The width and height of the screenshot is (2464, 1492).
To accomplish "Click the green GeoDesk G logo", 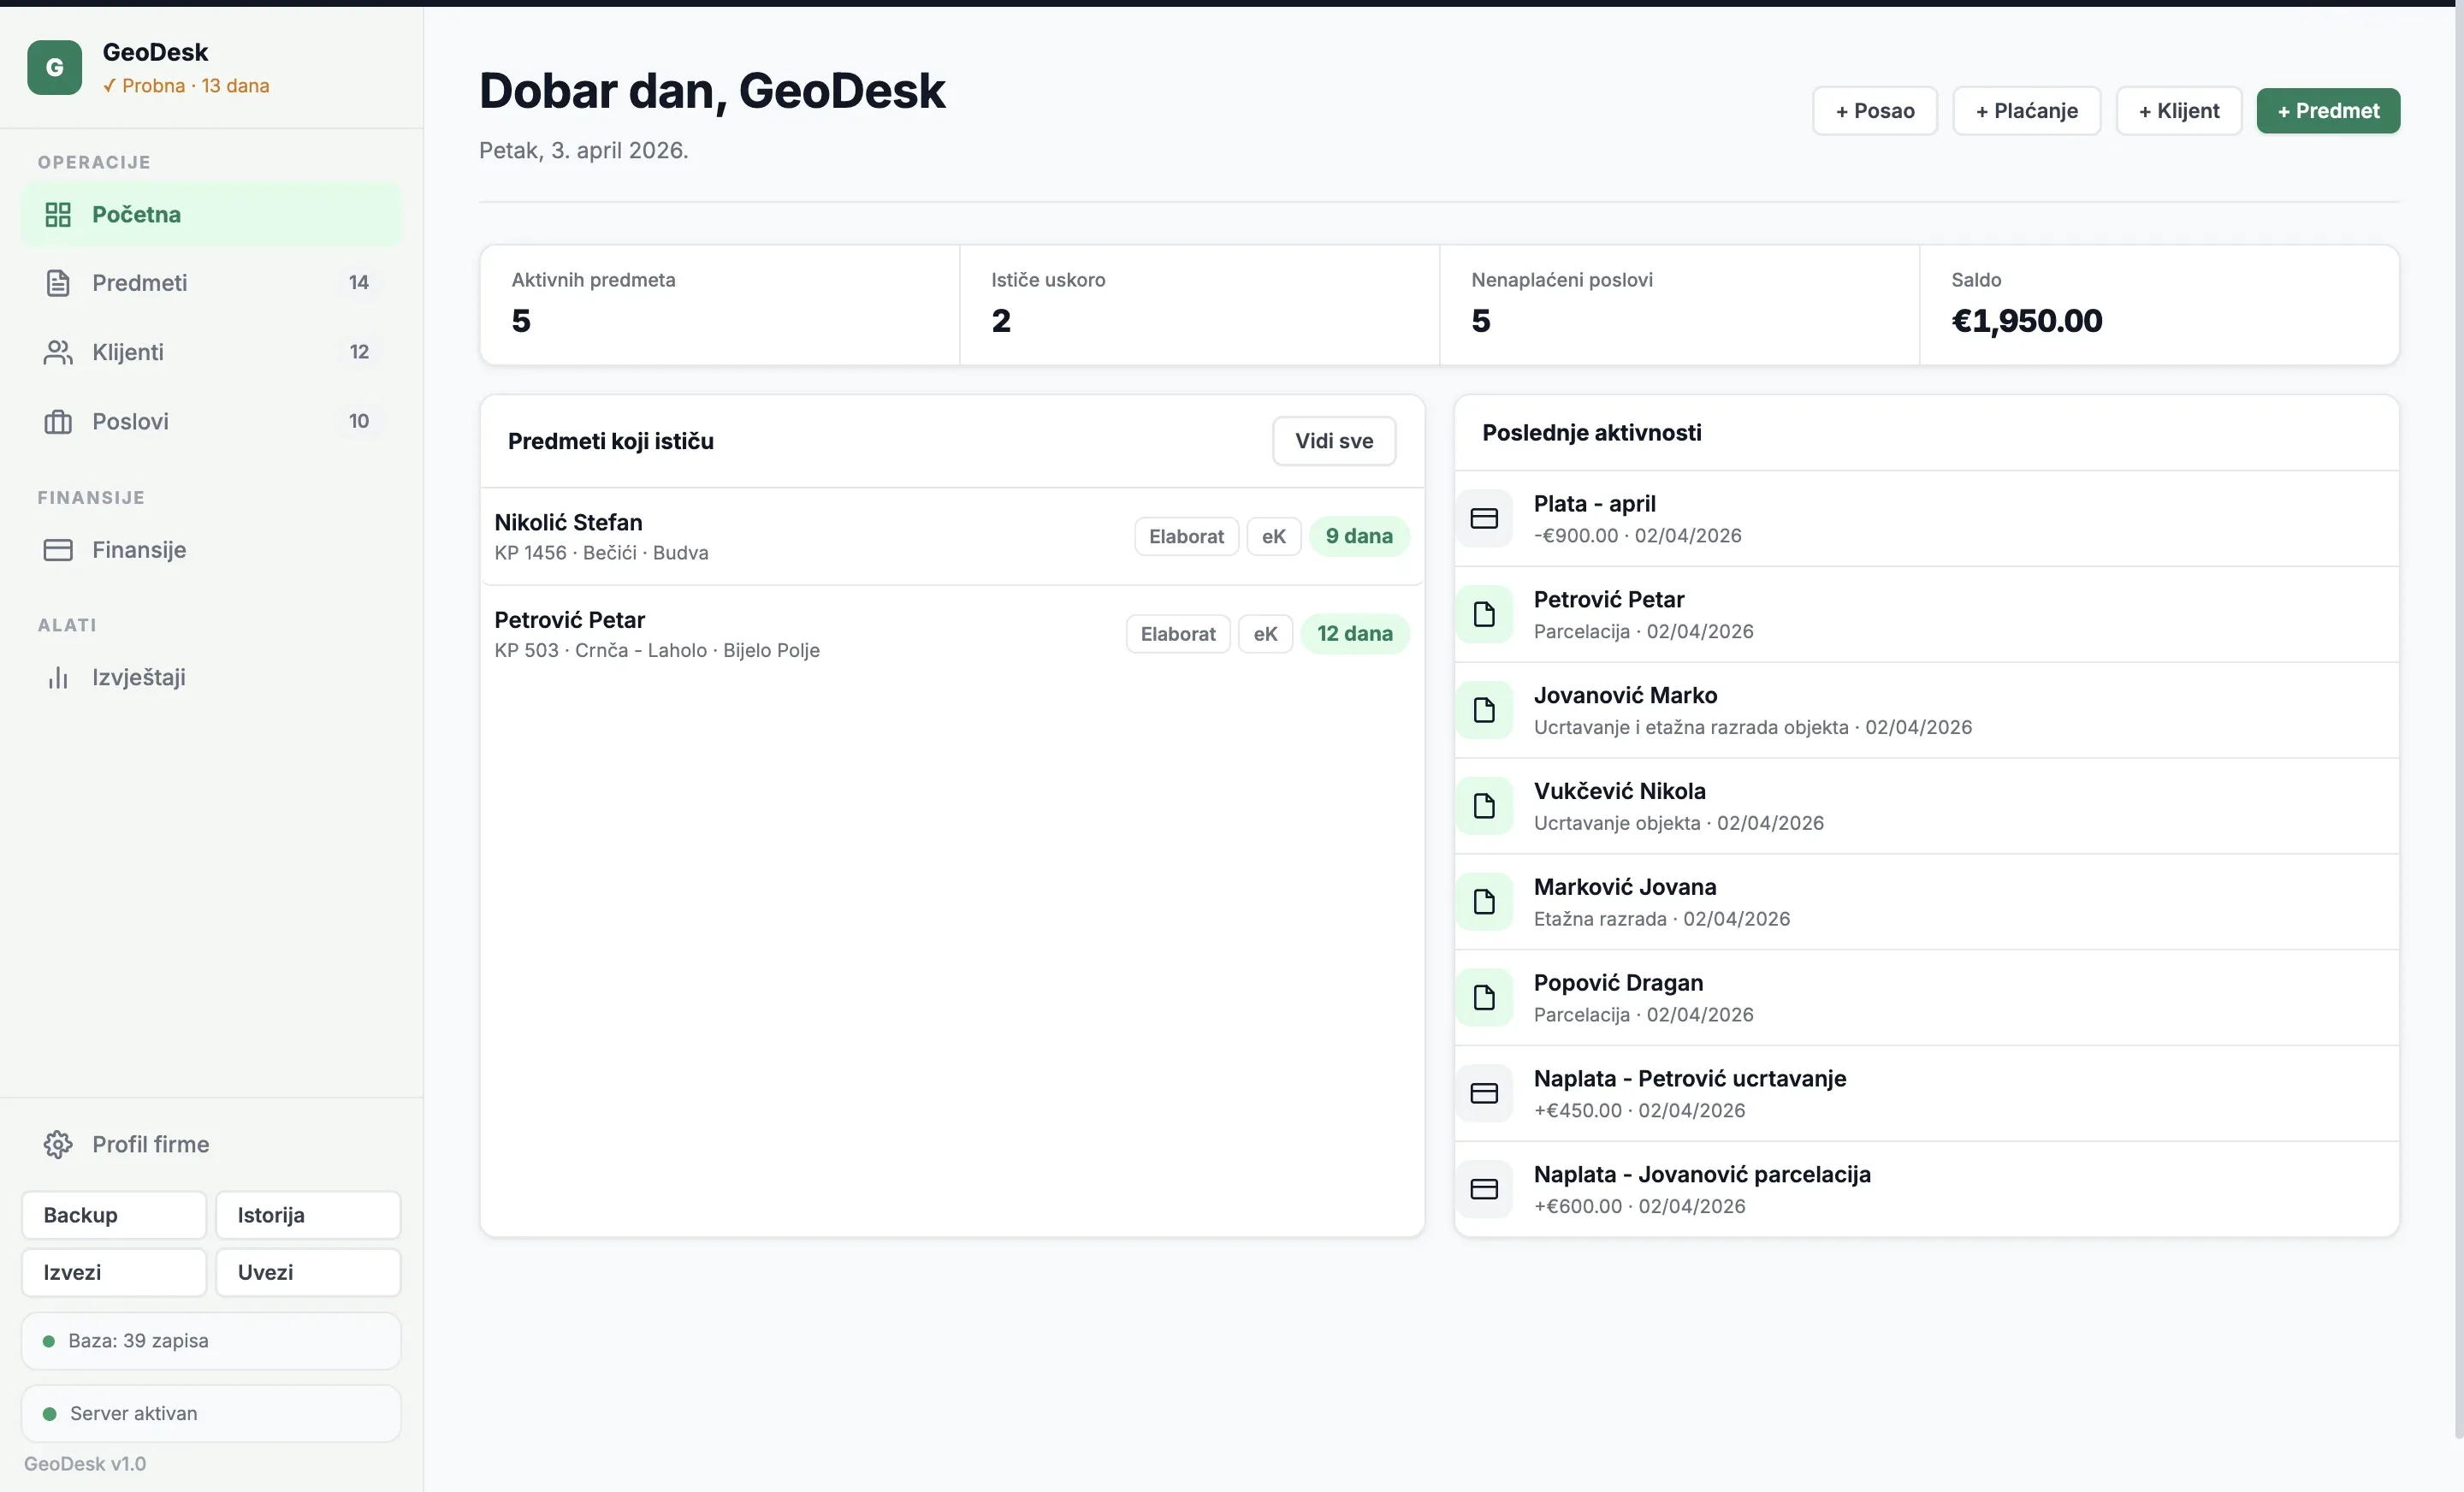I will coord(54,67).
